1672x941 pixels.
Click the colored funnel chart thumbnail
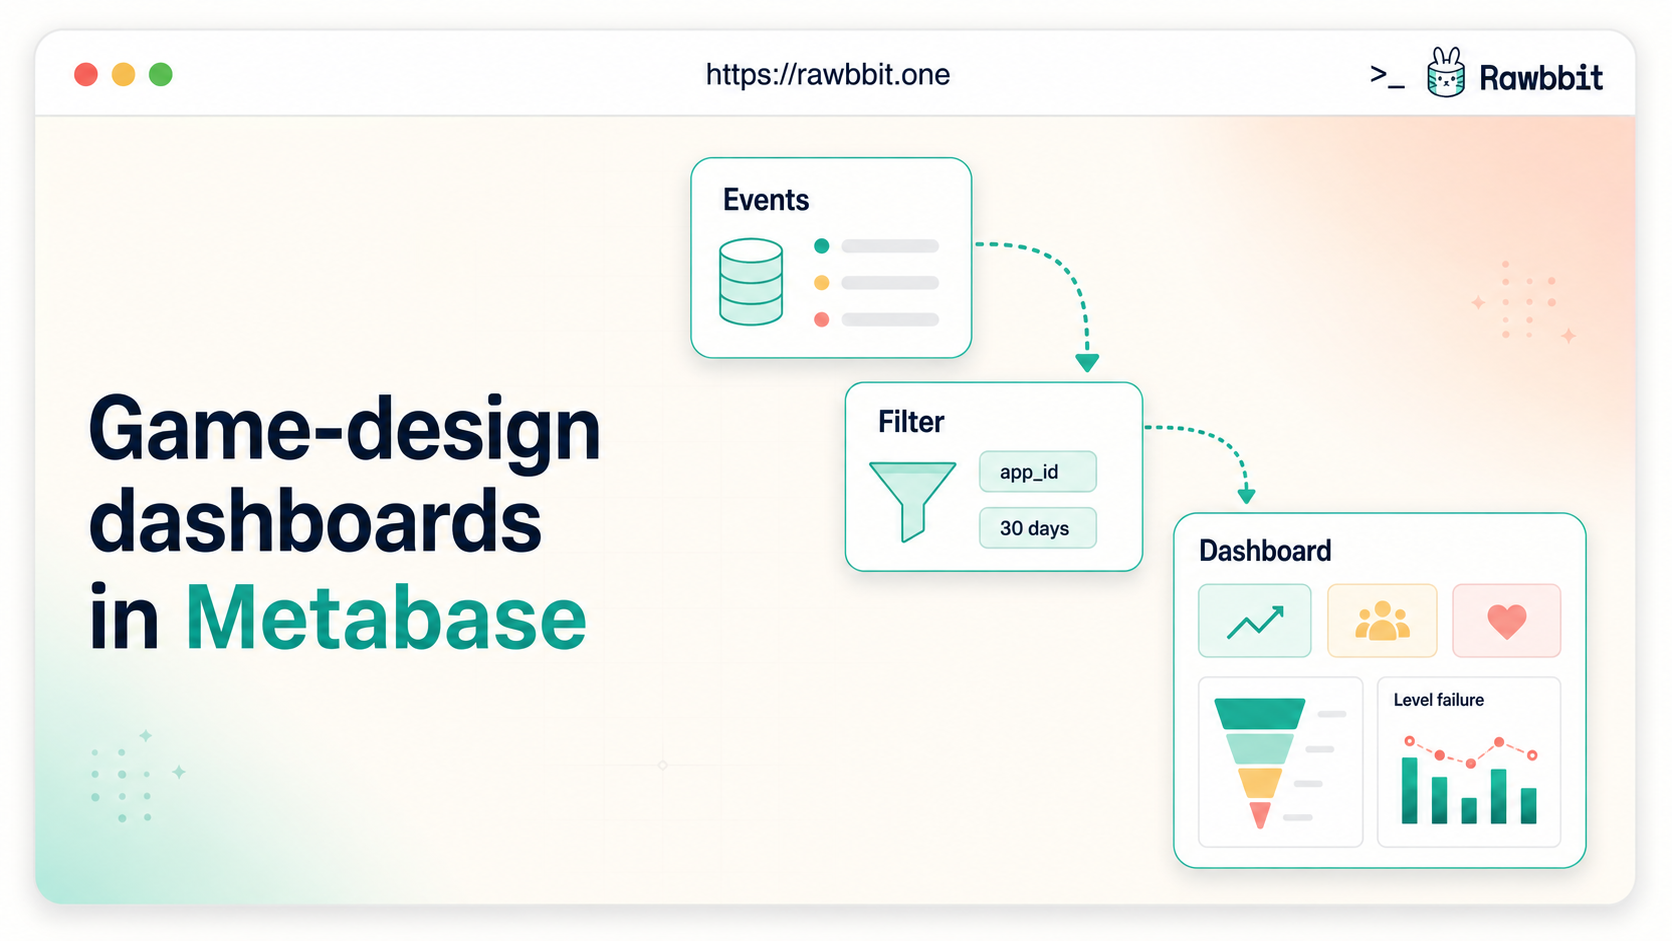point(1280,762)
